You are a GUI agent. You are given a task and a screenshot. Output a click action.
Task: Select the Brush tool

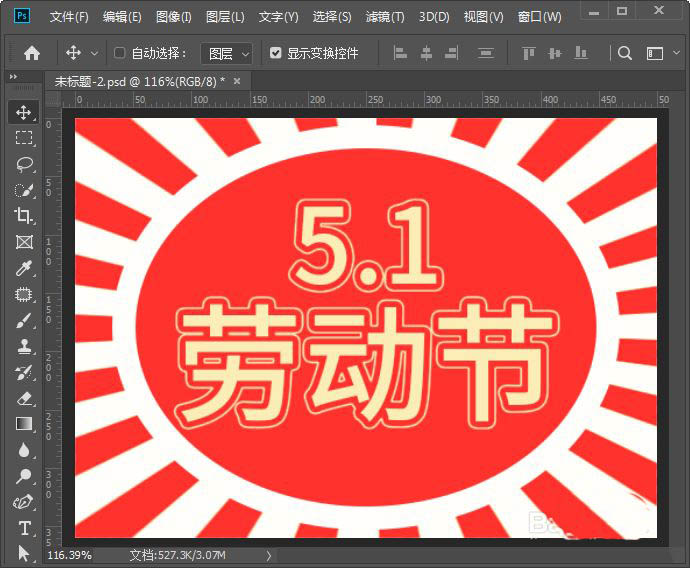(x=24, y=320)
